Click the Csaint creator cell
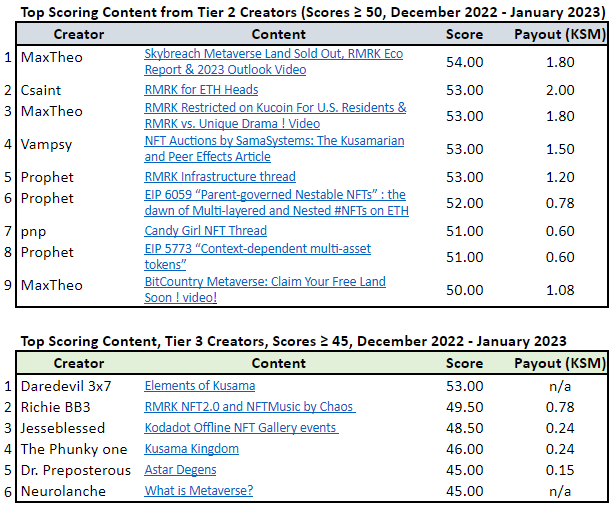Viewport: 613px width, 507px height. tap(41, 90)
